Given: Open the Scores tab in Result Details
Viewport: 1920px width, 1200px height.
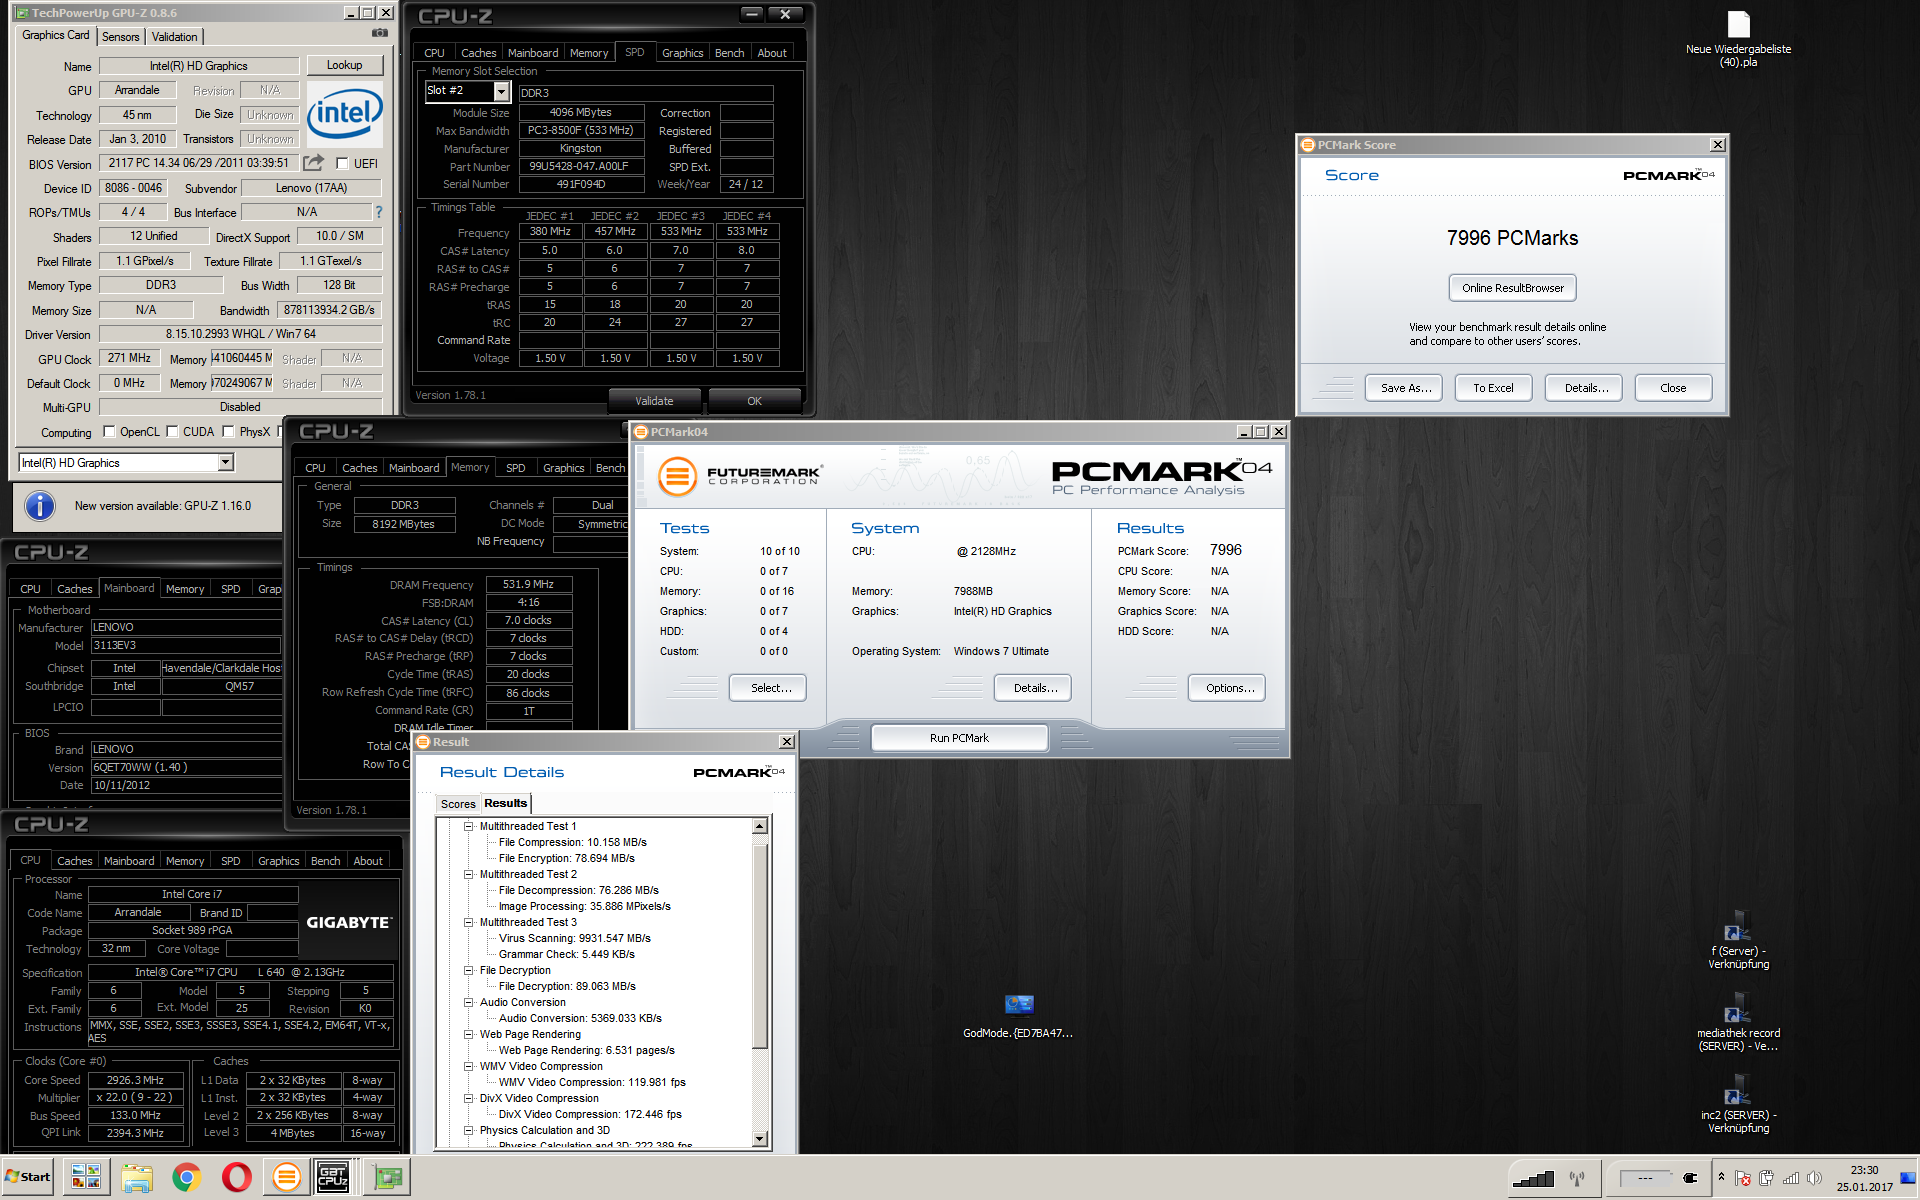Looking at the screenshot, I should [458, 804].
